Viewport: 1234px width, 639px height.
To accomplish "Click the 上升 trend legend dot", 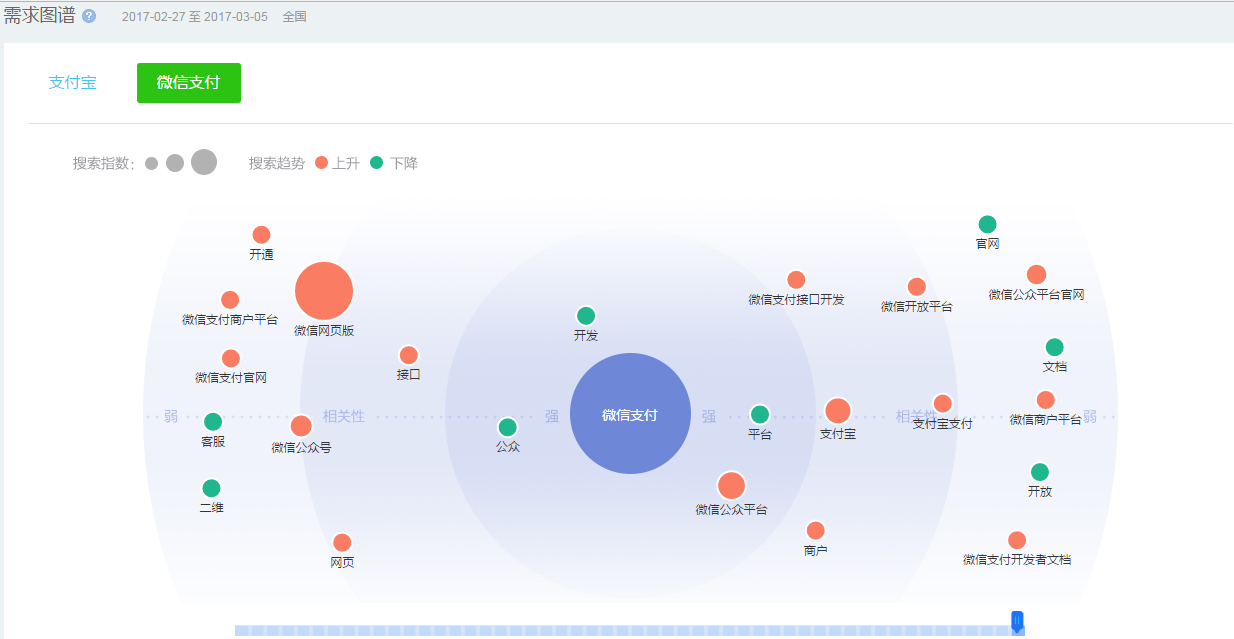I will 321,163.
